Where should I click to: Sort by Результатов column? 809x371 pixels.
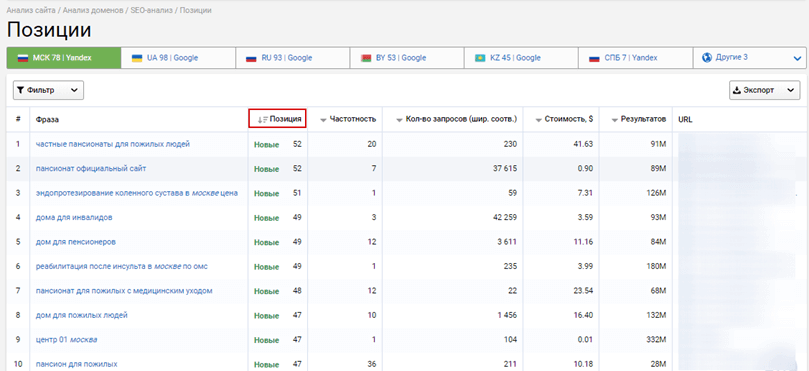click(x=639, y=119)
